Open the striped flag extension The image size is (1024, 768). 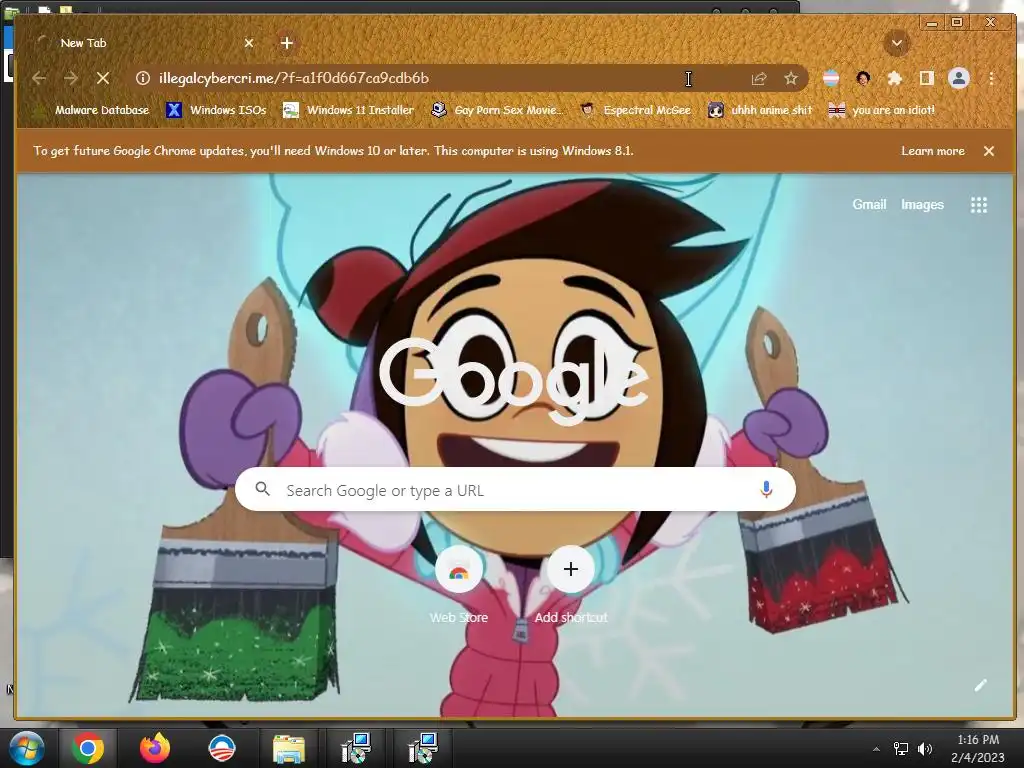click(x=831, y=78)
